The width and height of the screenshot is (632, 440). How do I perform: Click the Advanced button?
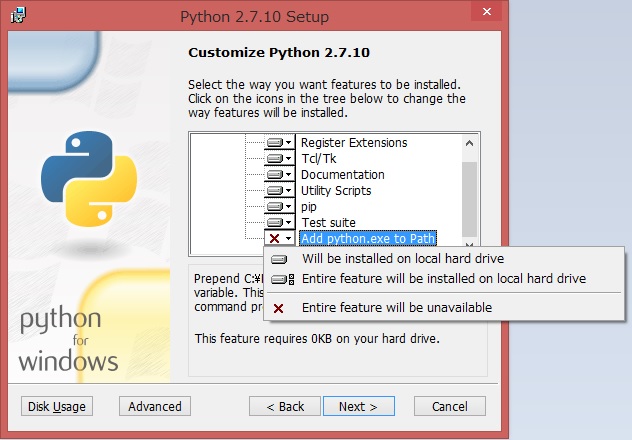(155, 406)
